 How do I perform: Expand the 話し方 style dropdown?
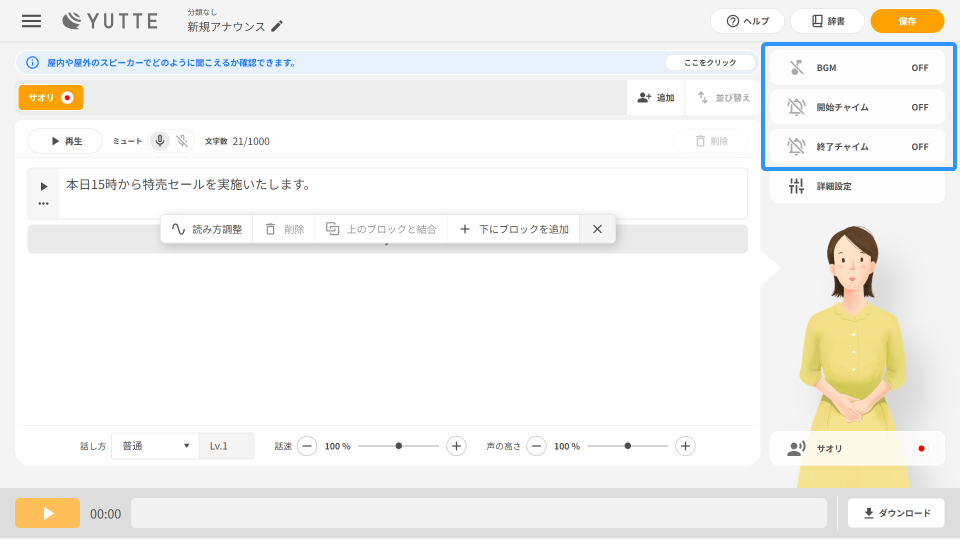click(x=155, y=446)
